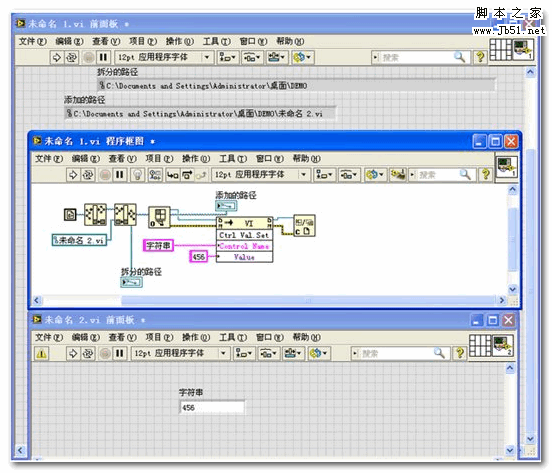Image resolution: width=552 pixels, height=473 pixels.
Task: Click Abort Execution in block diagram toolbar
Action: pos(105,175)
